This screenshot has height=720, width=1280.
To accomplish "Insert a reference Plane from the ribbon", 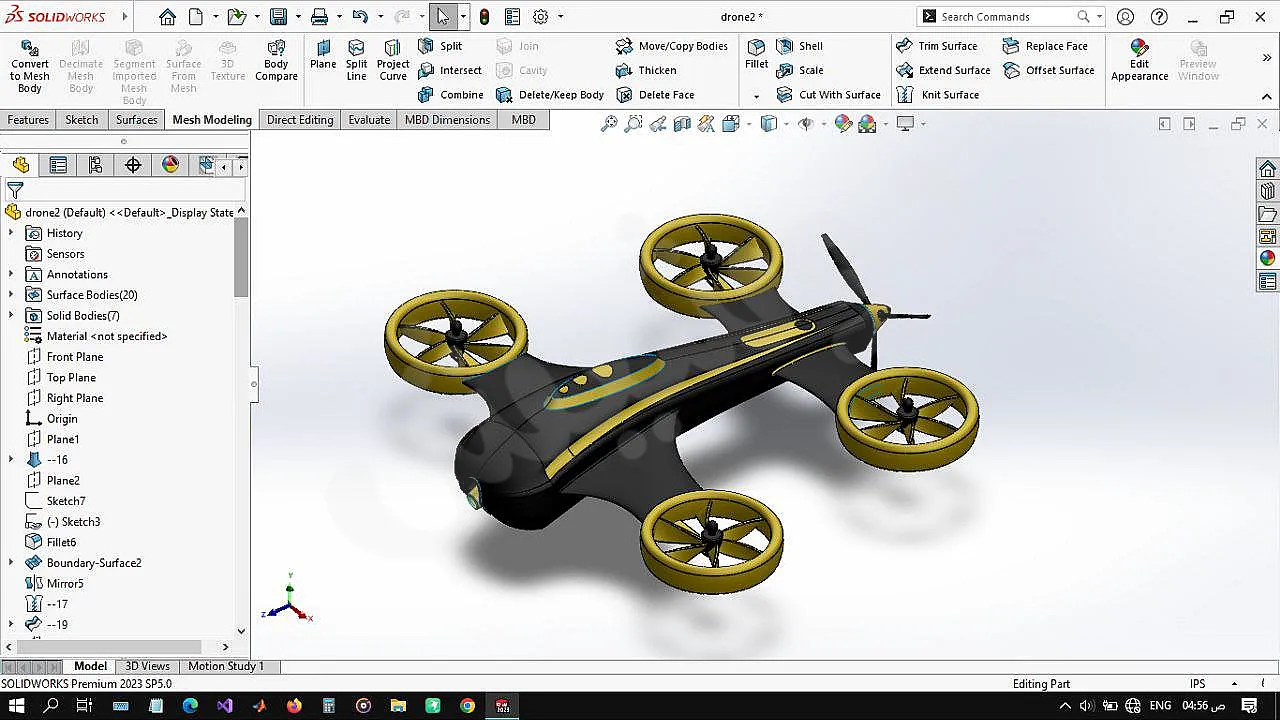I will [323, 56].
